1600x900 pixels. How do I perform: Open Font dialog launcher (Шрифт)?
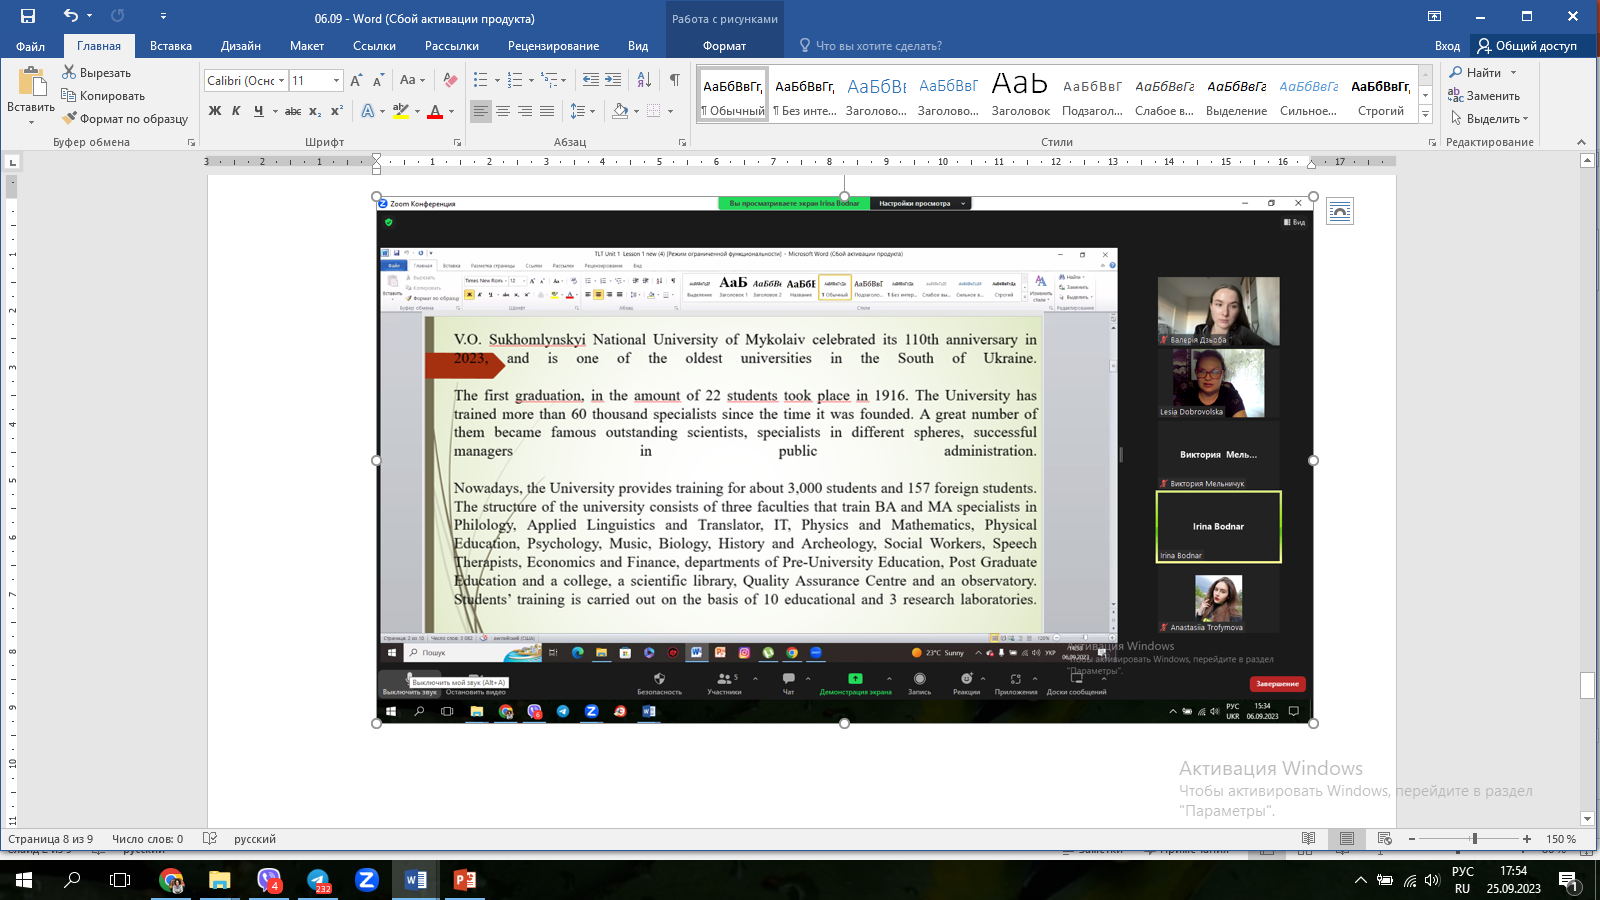(x=458, y=142)
